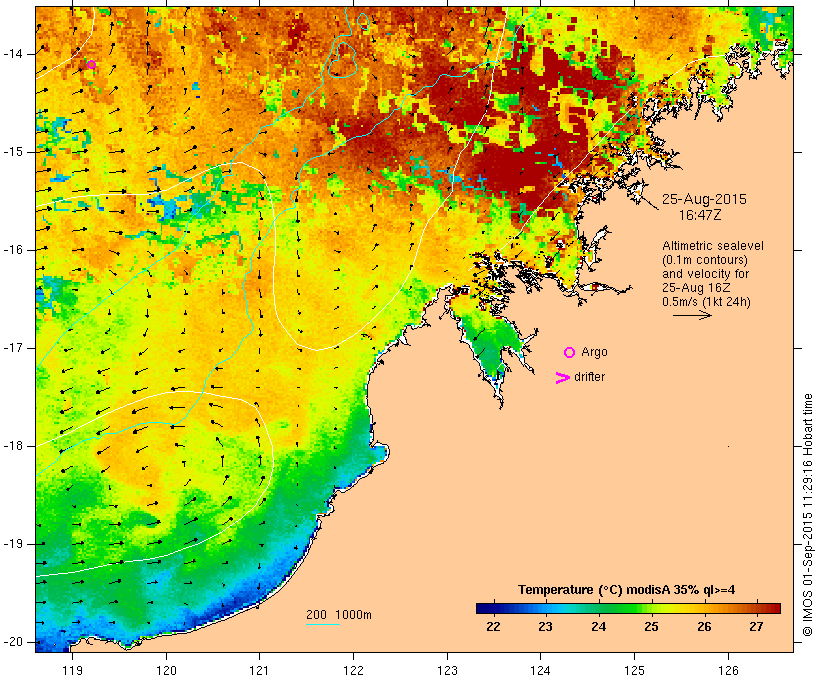This screenshot has height=680, width=820.
Task: Click the longitude axis label 121
Action: click(x=259, y=670)
